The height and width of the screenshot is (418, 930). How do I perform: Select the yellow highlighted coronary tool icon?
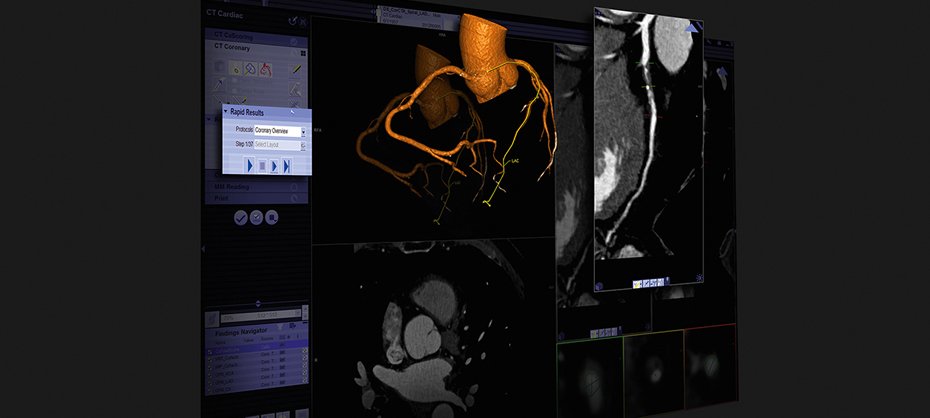click(x=237, y=69)
